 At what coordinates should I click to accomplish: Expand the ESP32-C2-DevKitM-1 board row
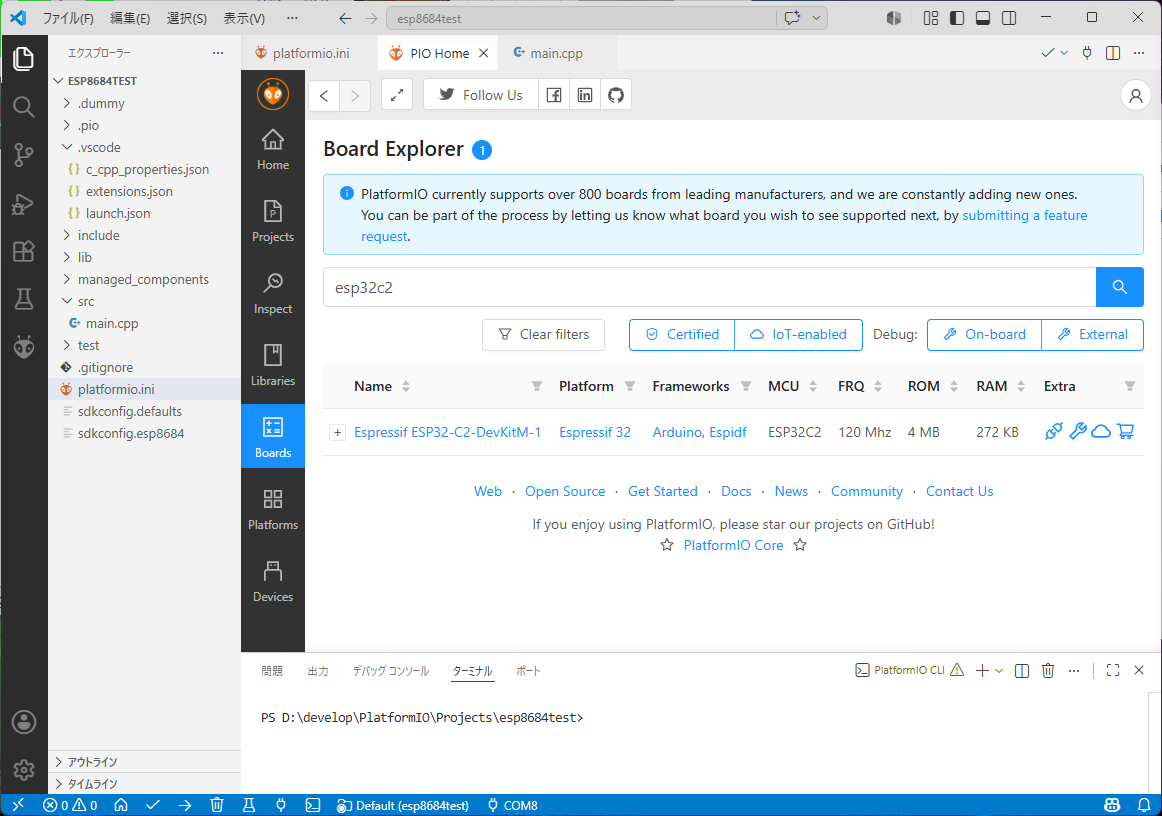pyautogui.click(x=337, y=432)
